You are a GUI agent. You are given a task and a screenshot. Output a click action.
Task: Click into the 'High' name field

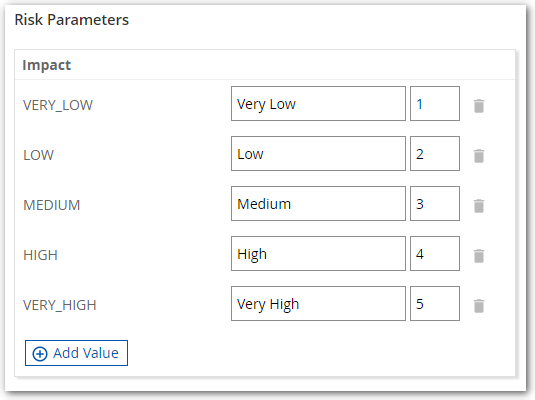point(318,254)
